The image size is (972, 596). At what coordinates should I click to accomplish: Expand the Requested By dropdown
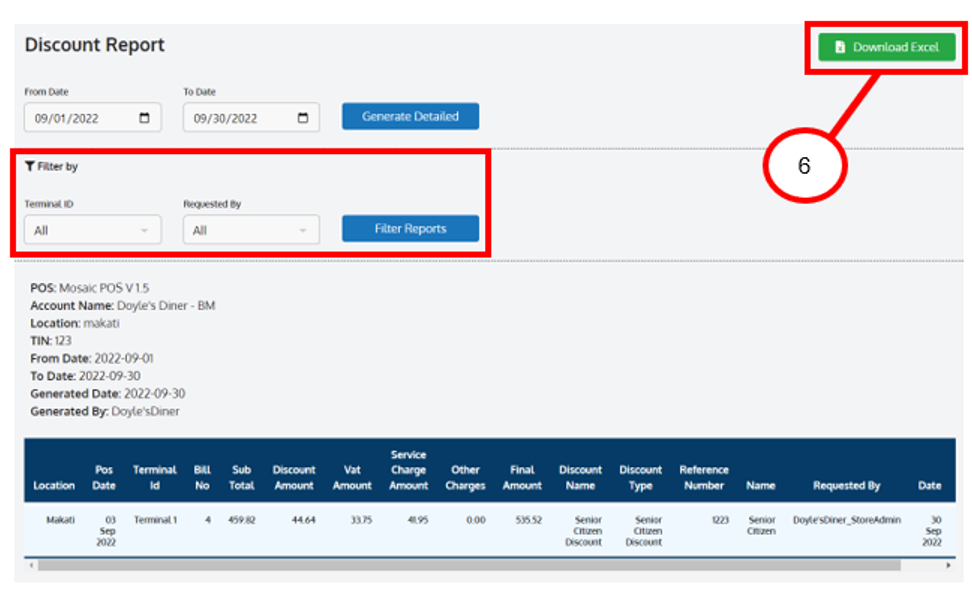pyautogui.click(x=251, y=230)
